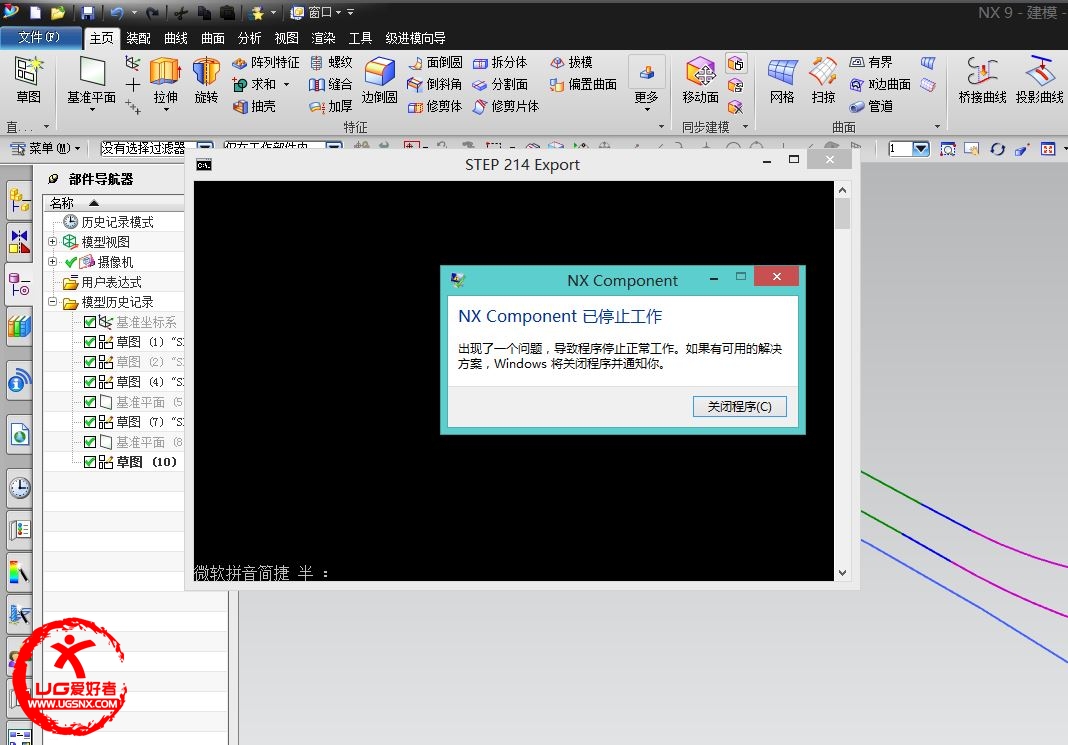The height and width of the screenshot is (745, 1068).
Task: Toggle checkbox for 草图 (7) feature
Action: click(90, 422)
